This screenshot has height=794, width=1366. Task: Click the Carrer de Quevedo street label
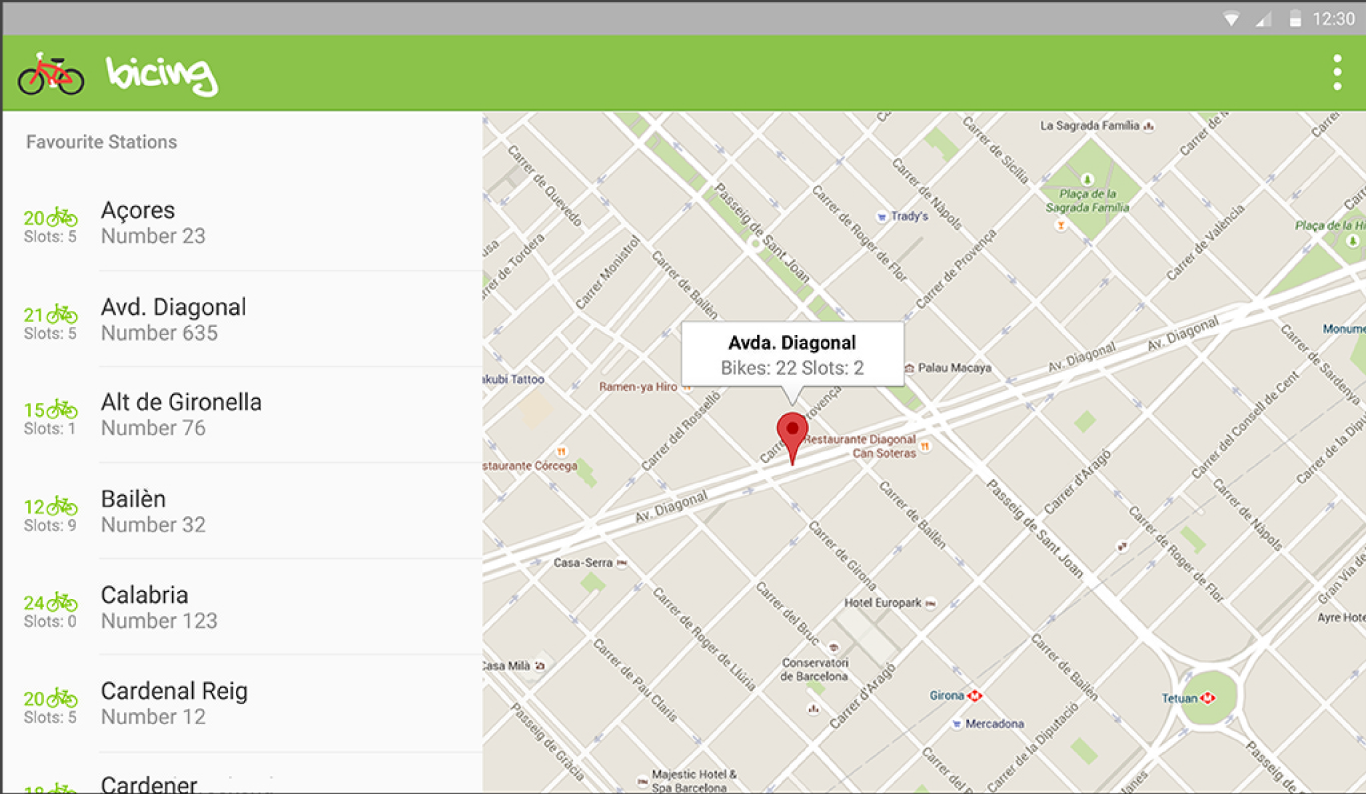click(x=546, y=187)
